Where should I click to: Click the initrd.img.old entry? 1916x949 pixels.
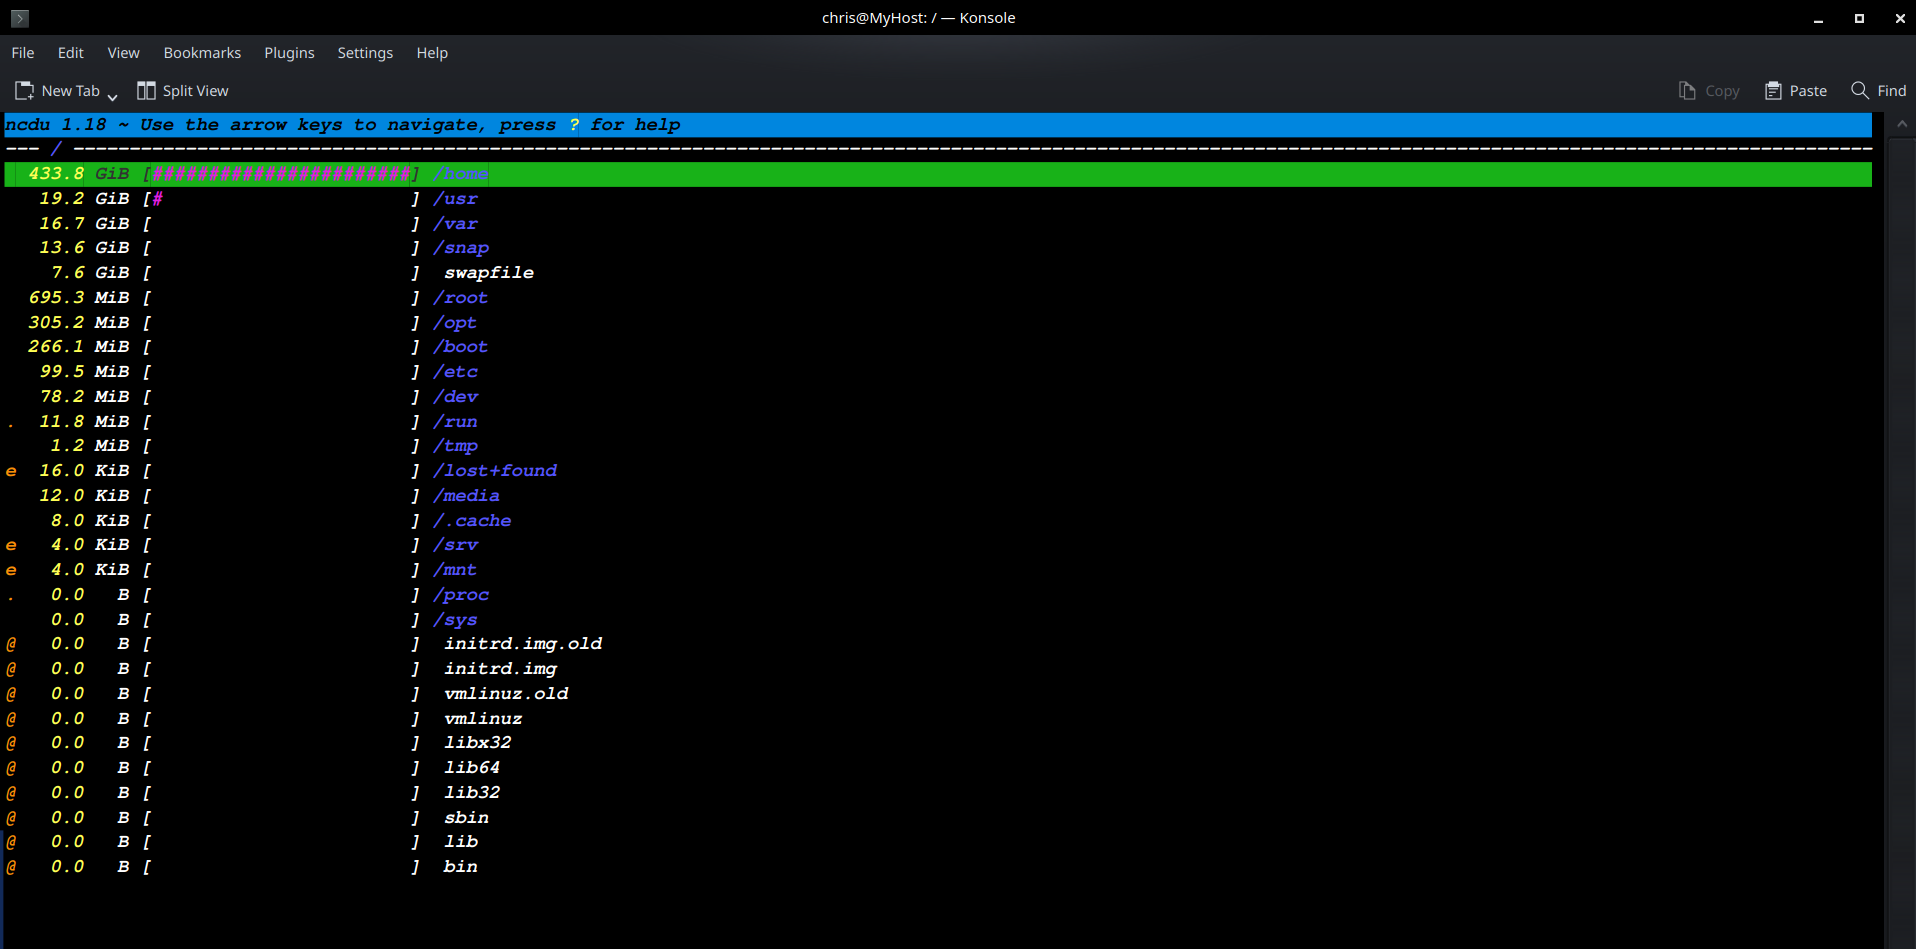point(523,644)
